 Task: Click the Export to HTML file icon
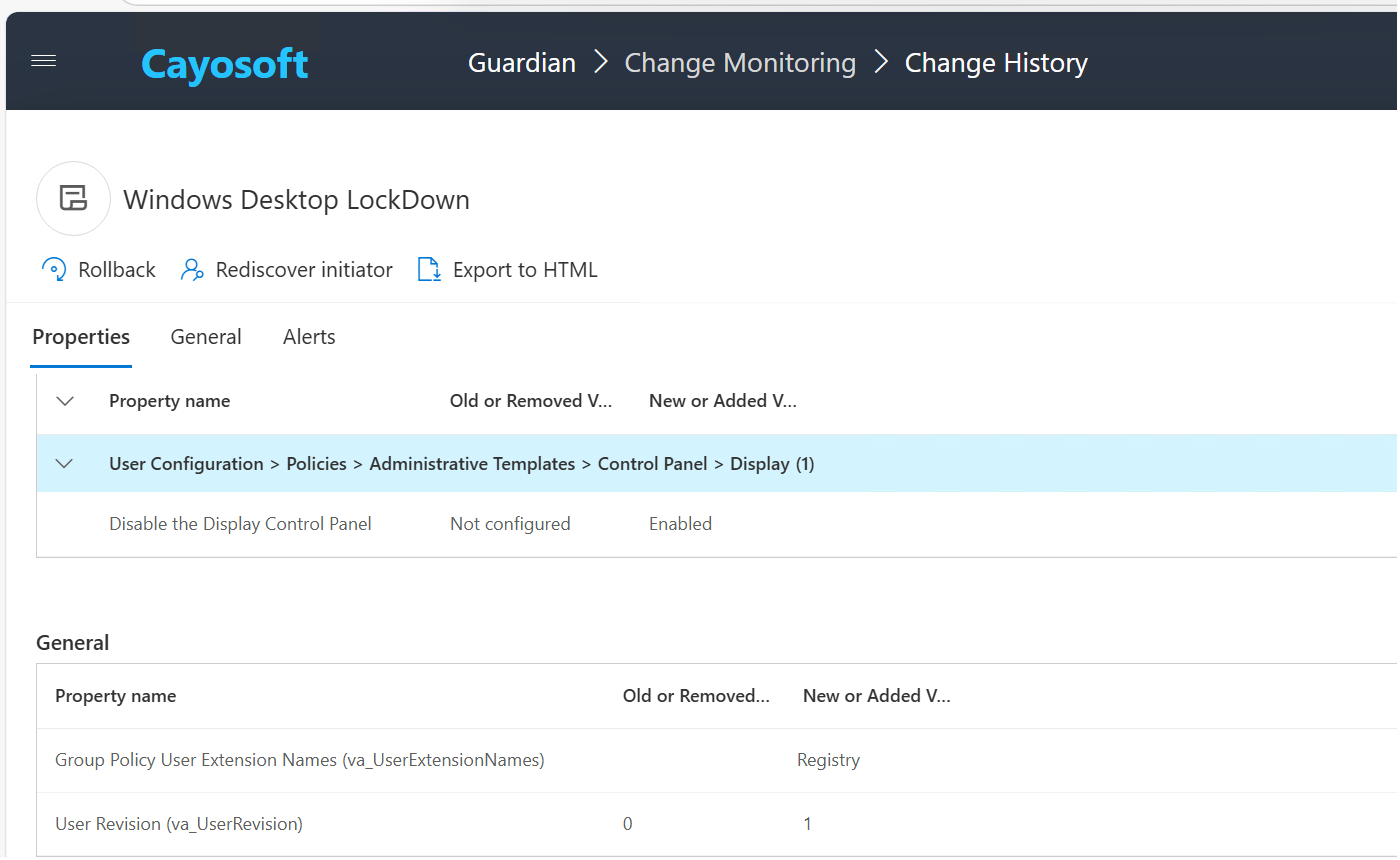(x=429, y=270)
